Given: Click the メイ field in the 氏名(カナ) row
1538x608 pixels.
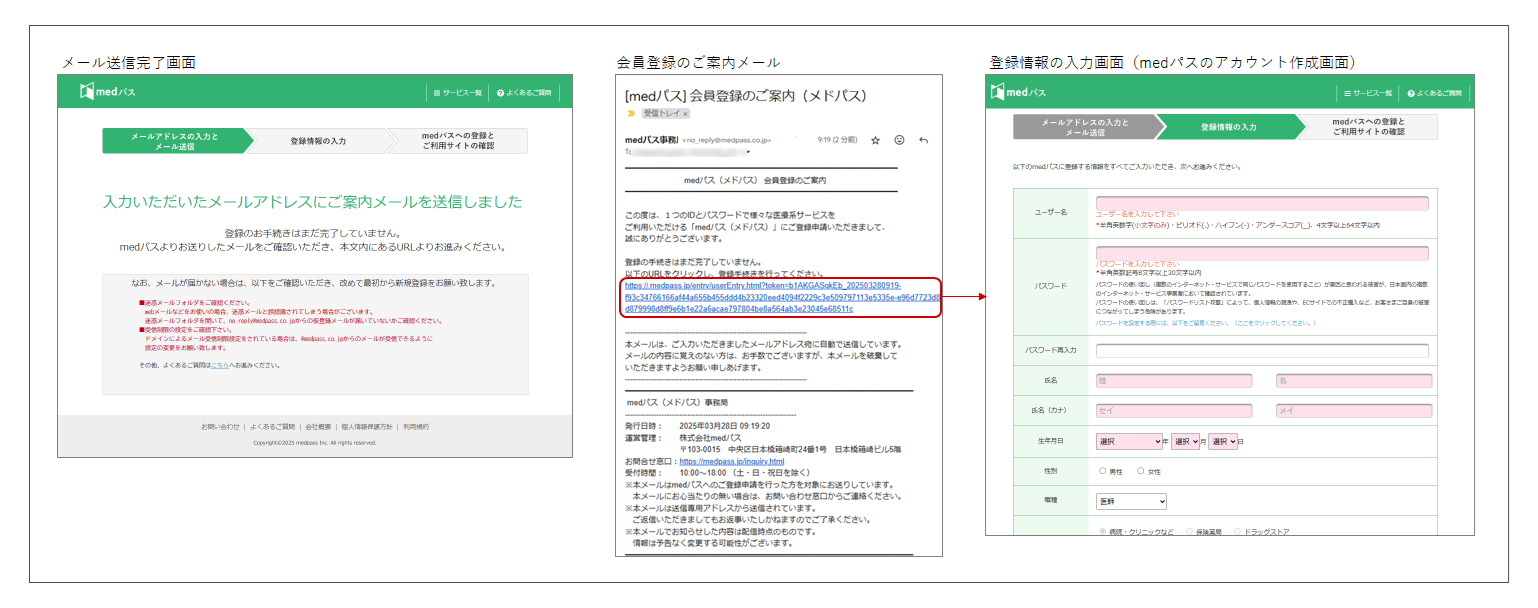Looking at the screenshot, I should [x=1352, y=411].
